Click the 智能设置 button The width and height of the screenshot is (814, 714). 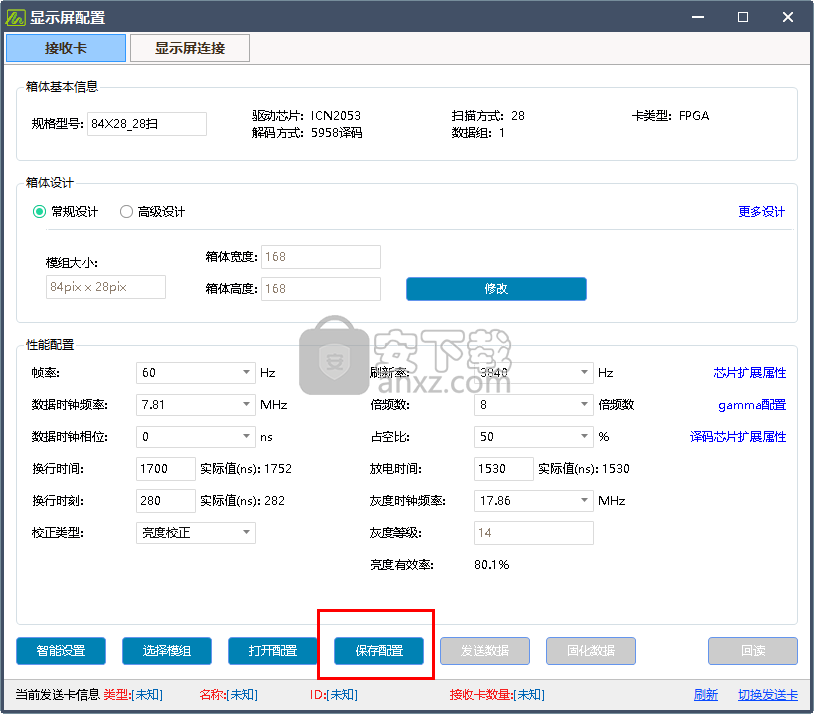[x=61, y=651]
